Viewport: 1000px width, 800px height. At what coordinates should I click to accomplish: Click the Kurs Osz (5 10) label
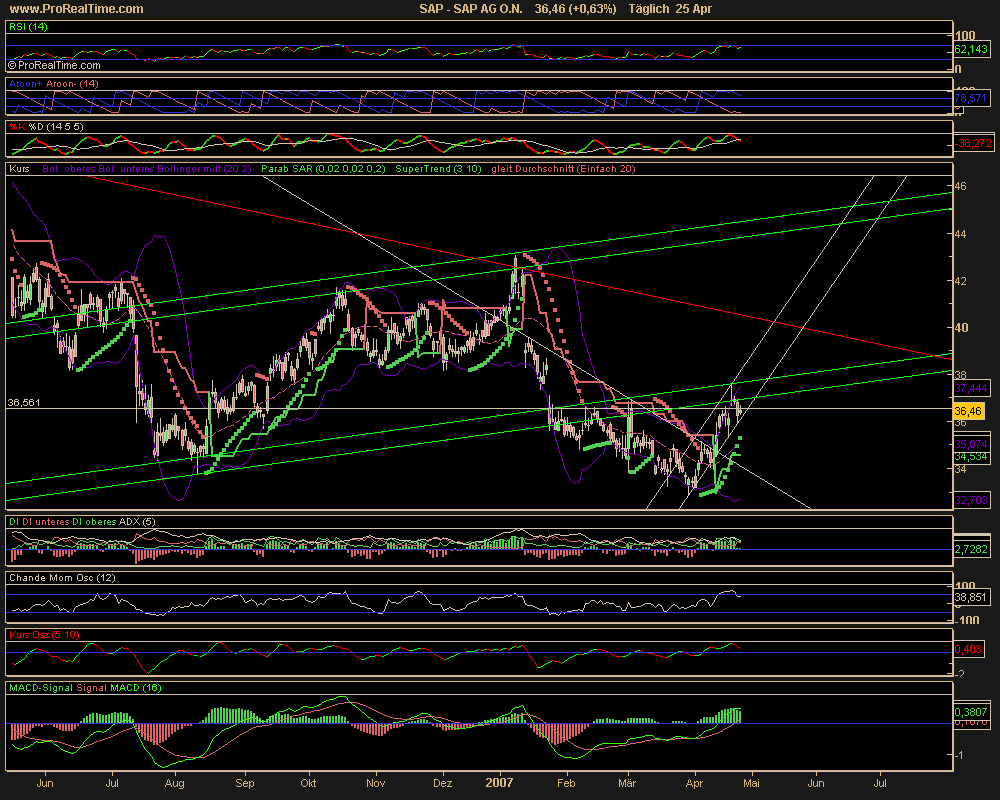coord(42,634)
